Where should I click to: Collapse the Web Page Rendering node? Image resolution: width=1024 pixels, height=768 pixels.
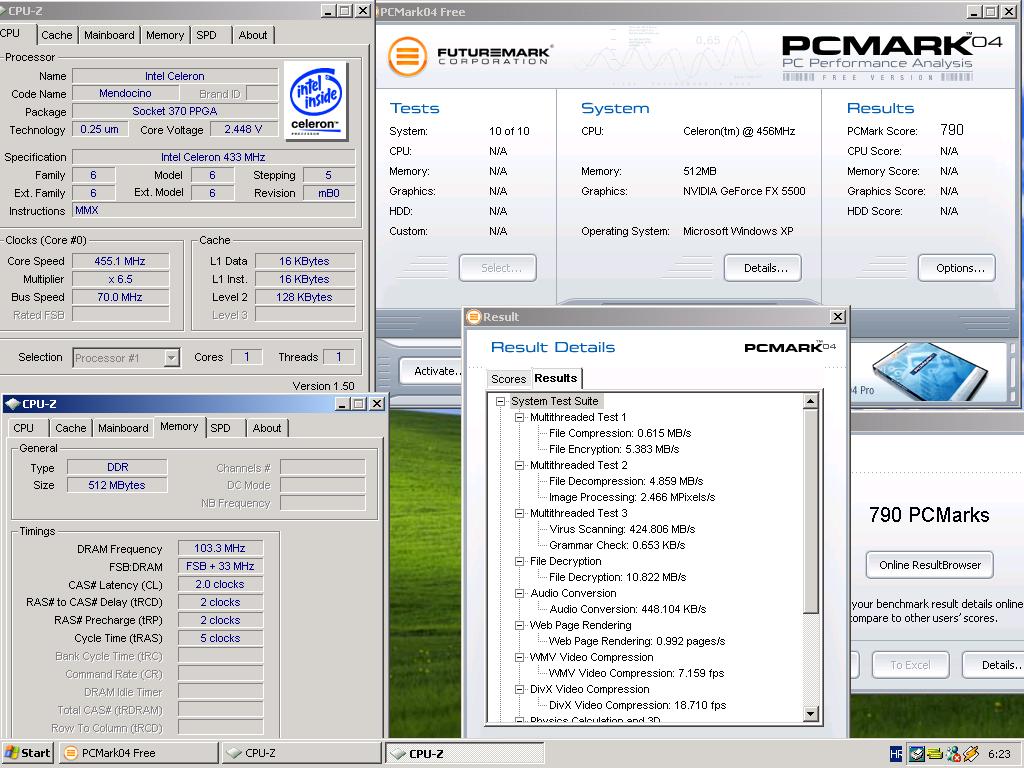click(520, 625)
